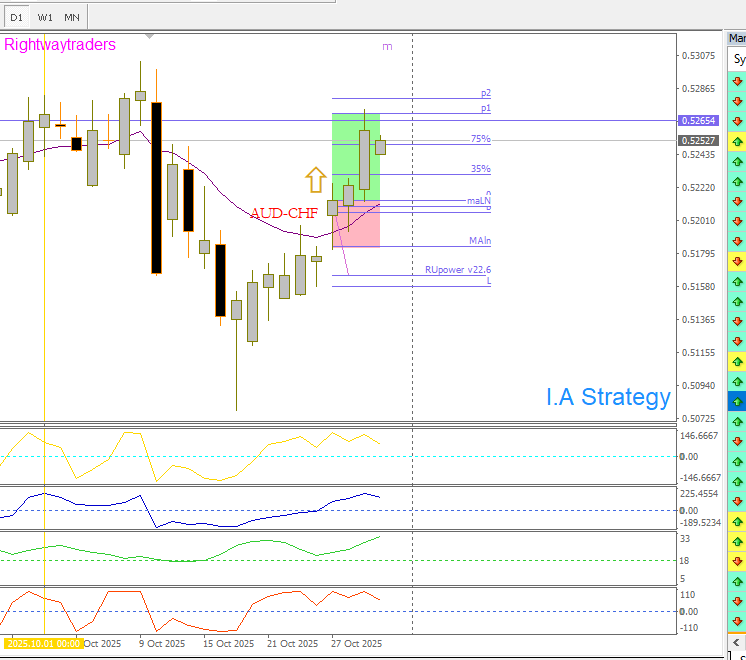
Task: Click the grey chart shift triangle marker
Action: (150, 36)
